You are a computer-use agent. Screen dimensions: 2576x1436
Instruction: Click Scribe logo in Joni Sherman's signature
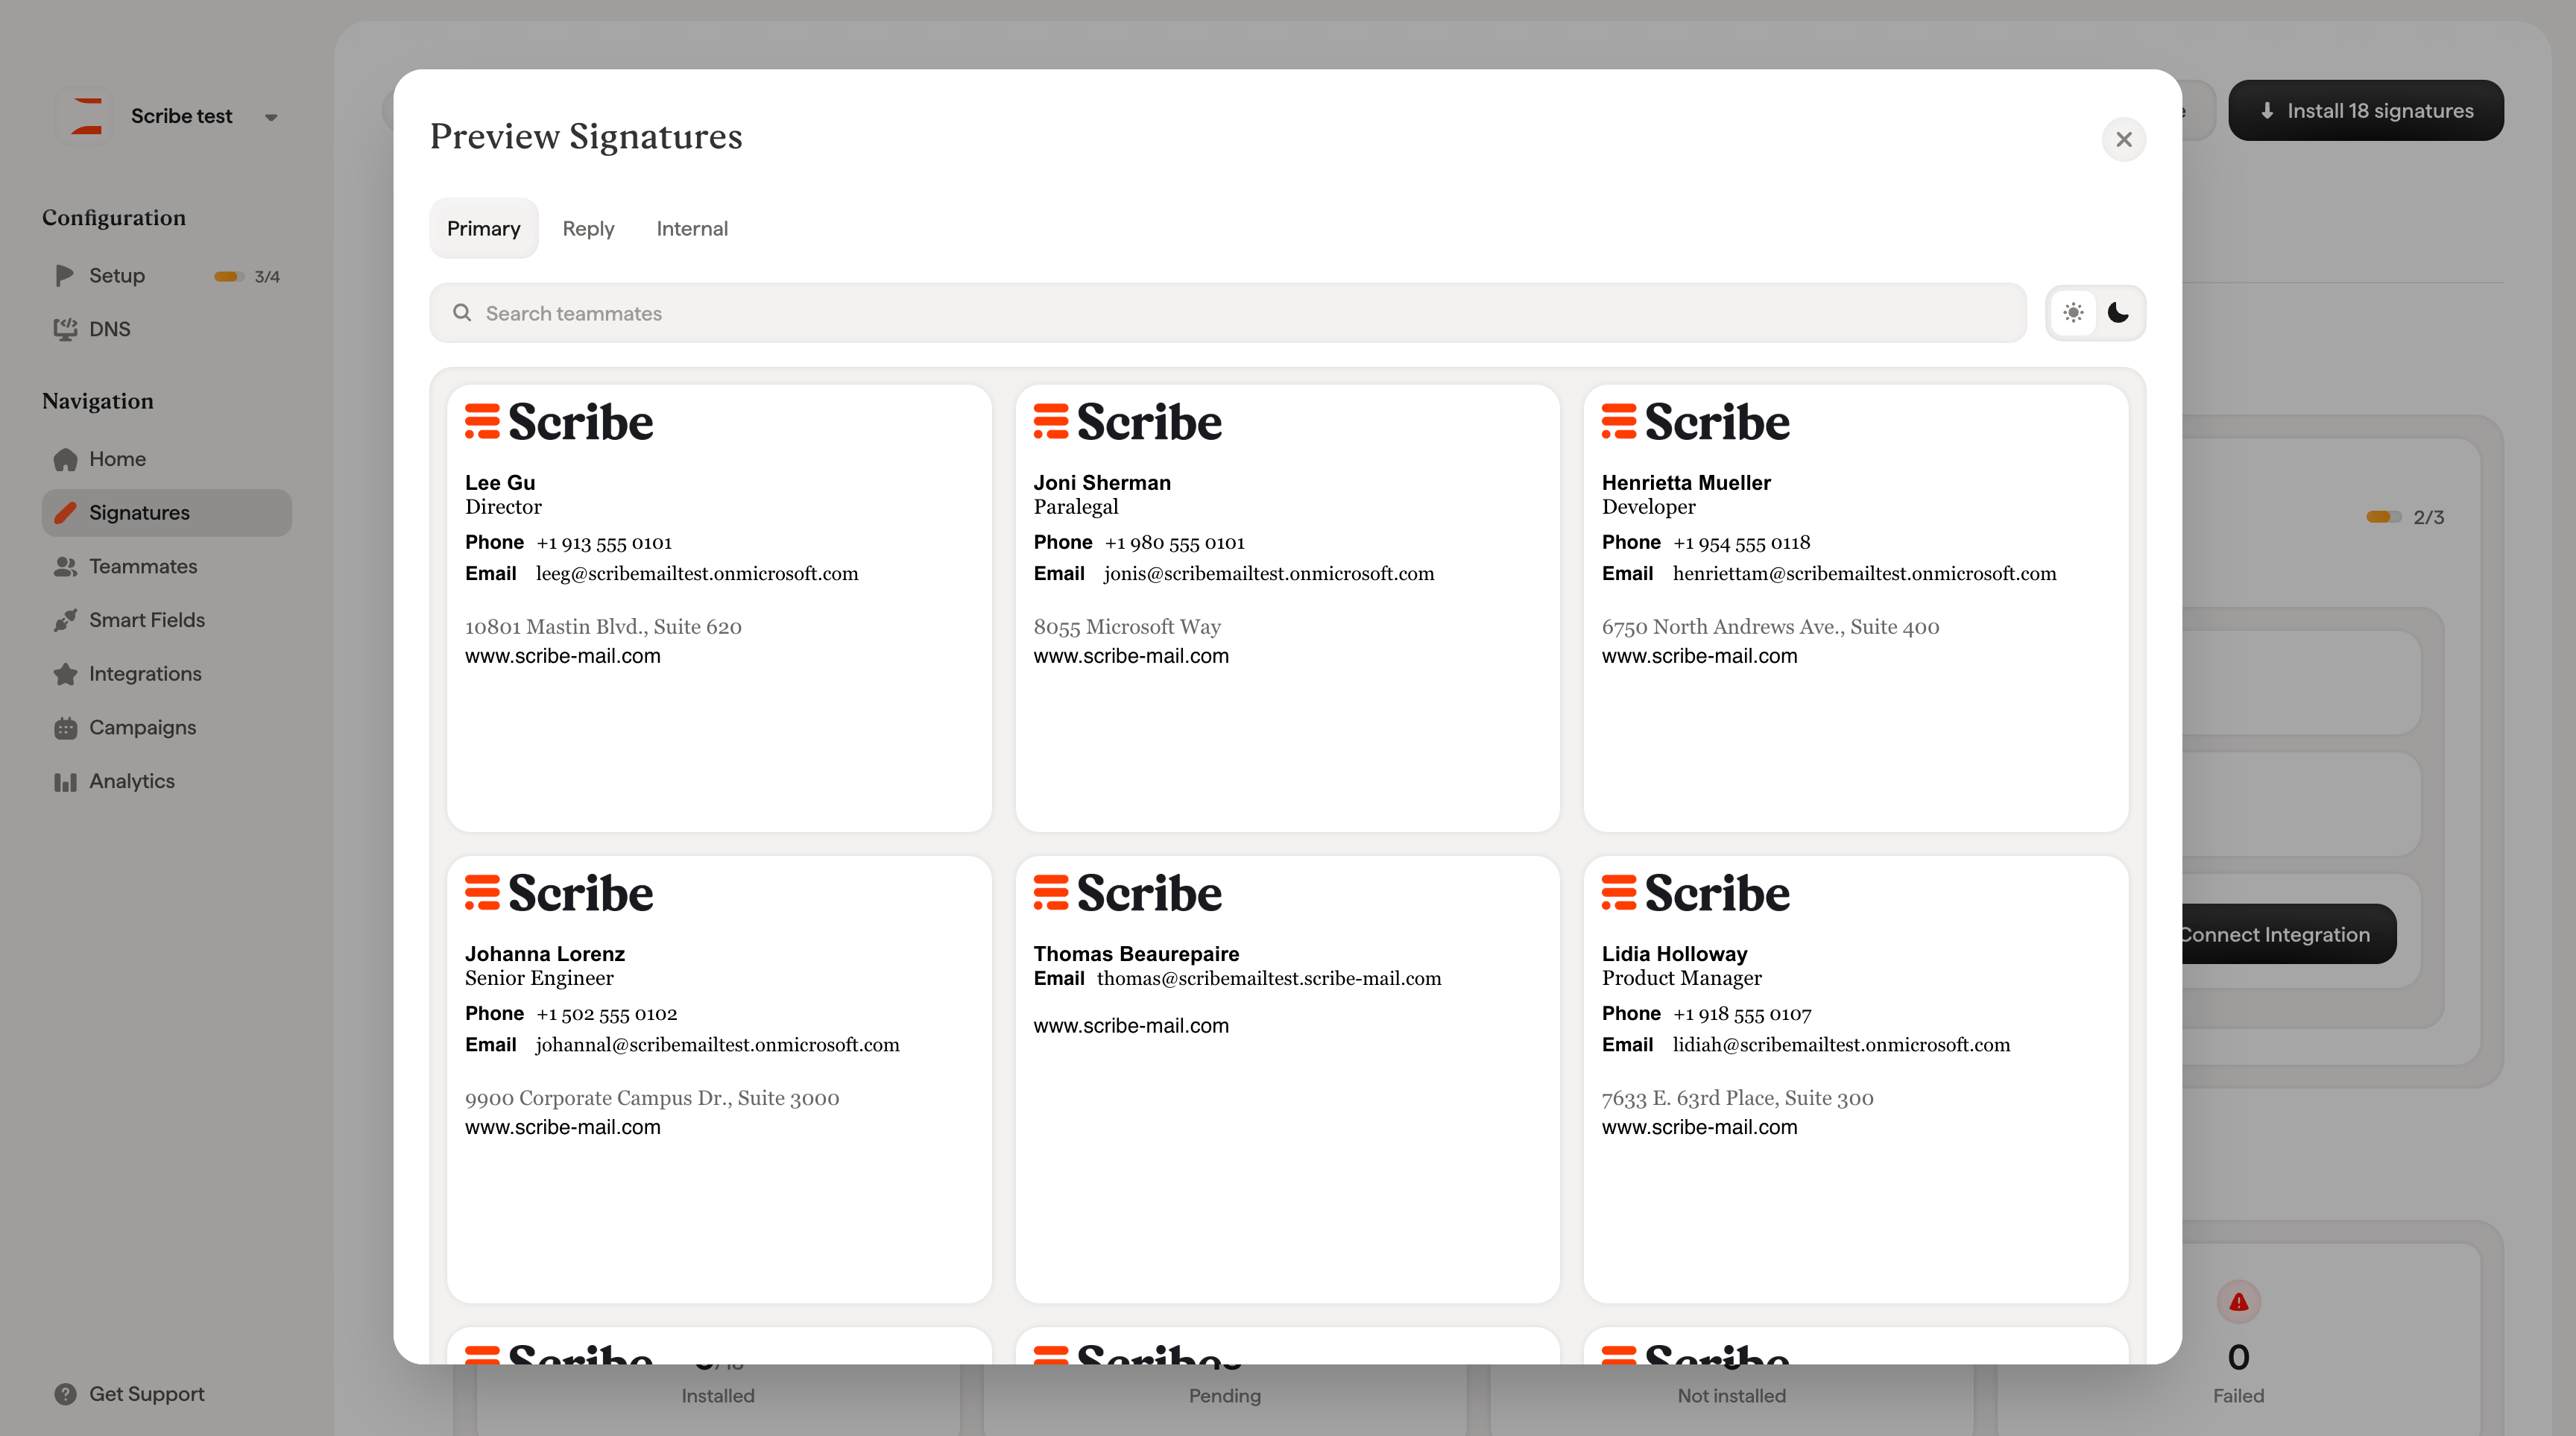pos(1127,421)
